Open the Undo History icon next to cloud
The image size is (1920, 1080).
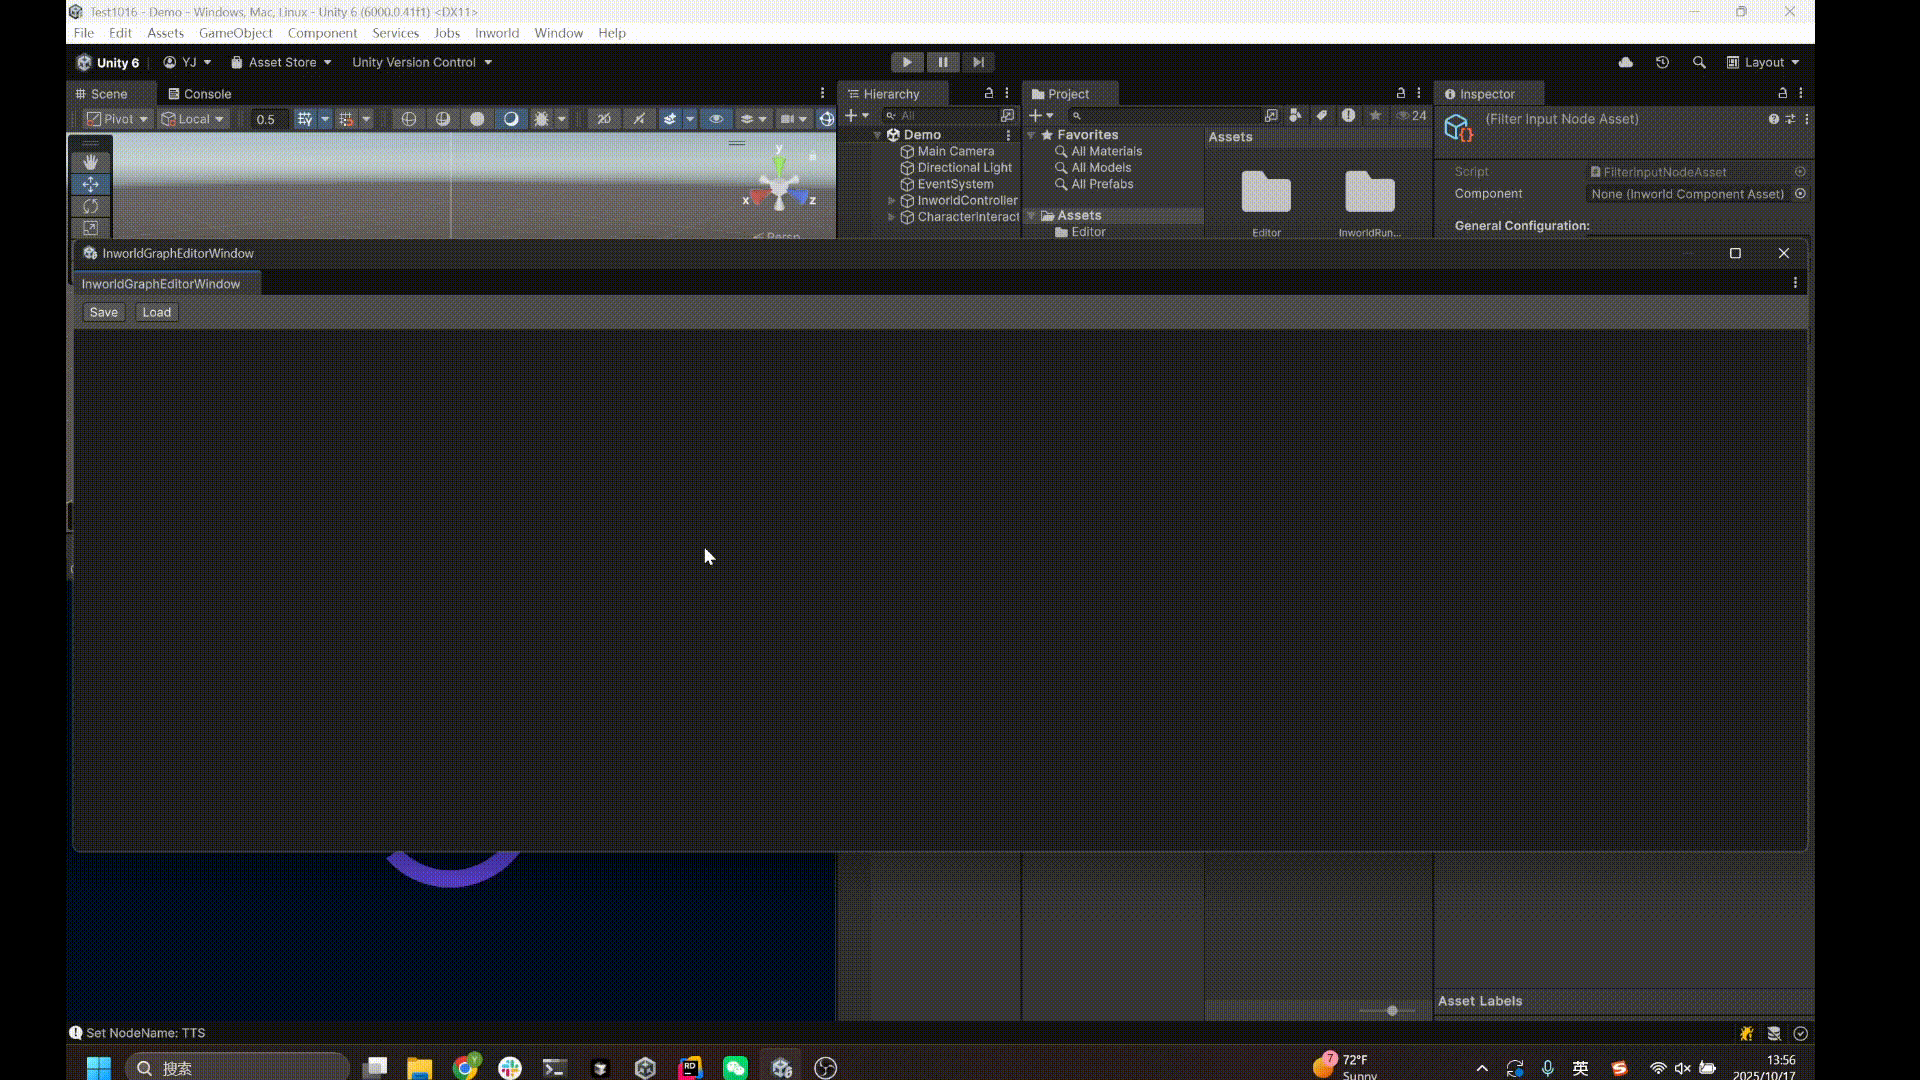pyautogui.click(x=1662, y=62)
